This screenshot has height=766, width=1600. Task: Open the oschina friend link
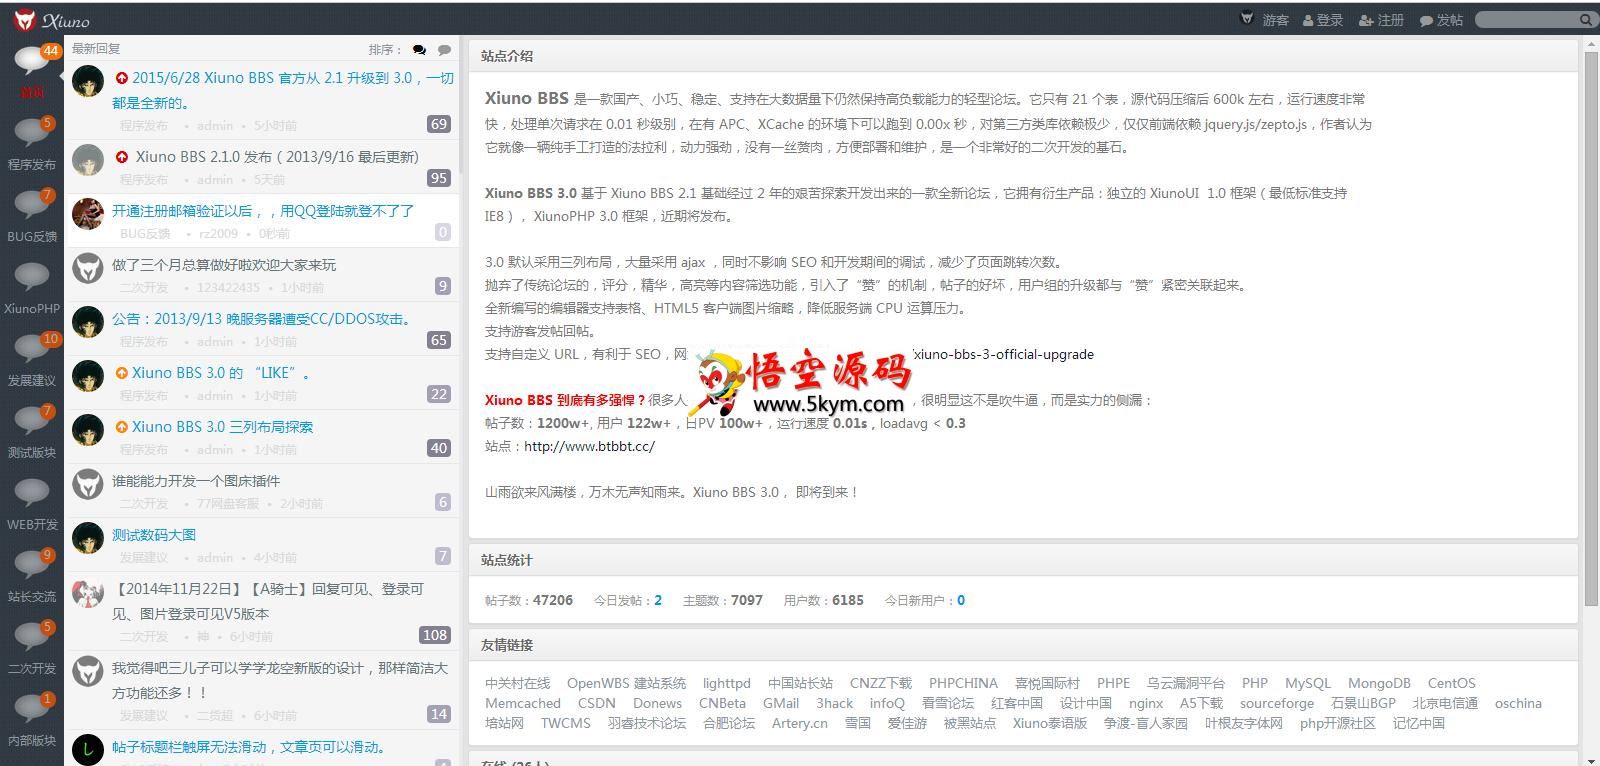(1518, 703)
